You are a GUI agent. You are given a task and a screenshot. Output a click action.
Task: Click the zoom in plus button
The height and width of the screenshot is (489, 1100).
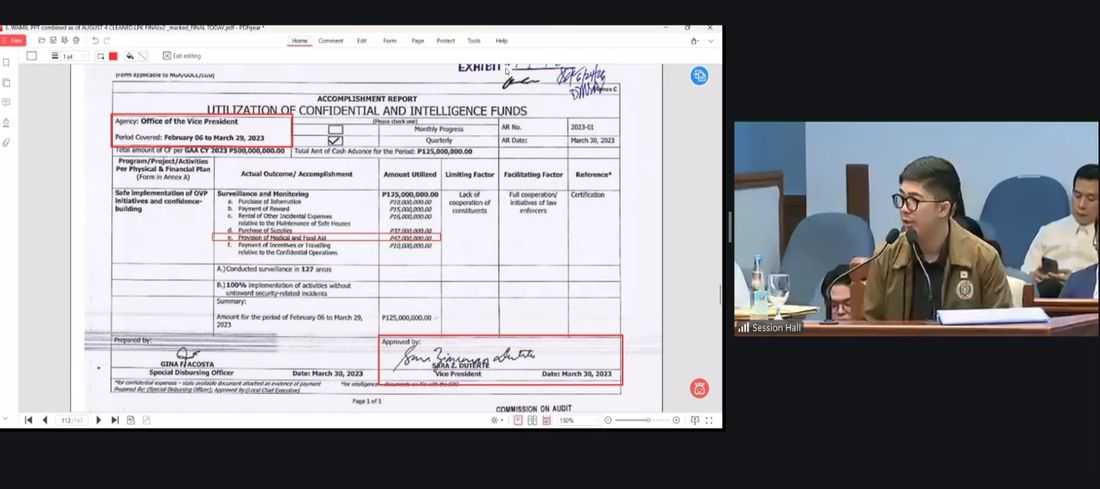tap(676, 420)
